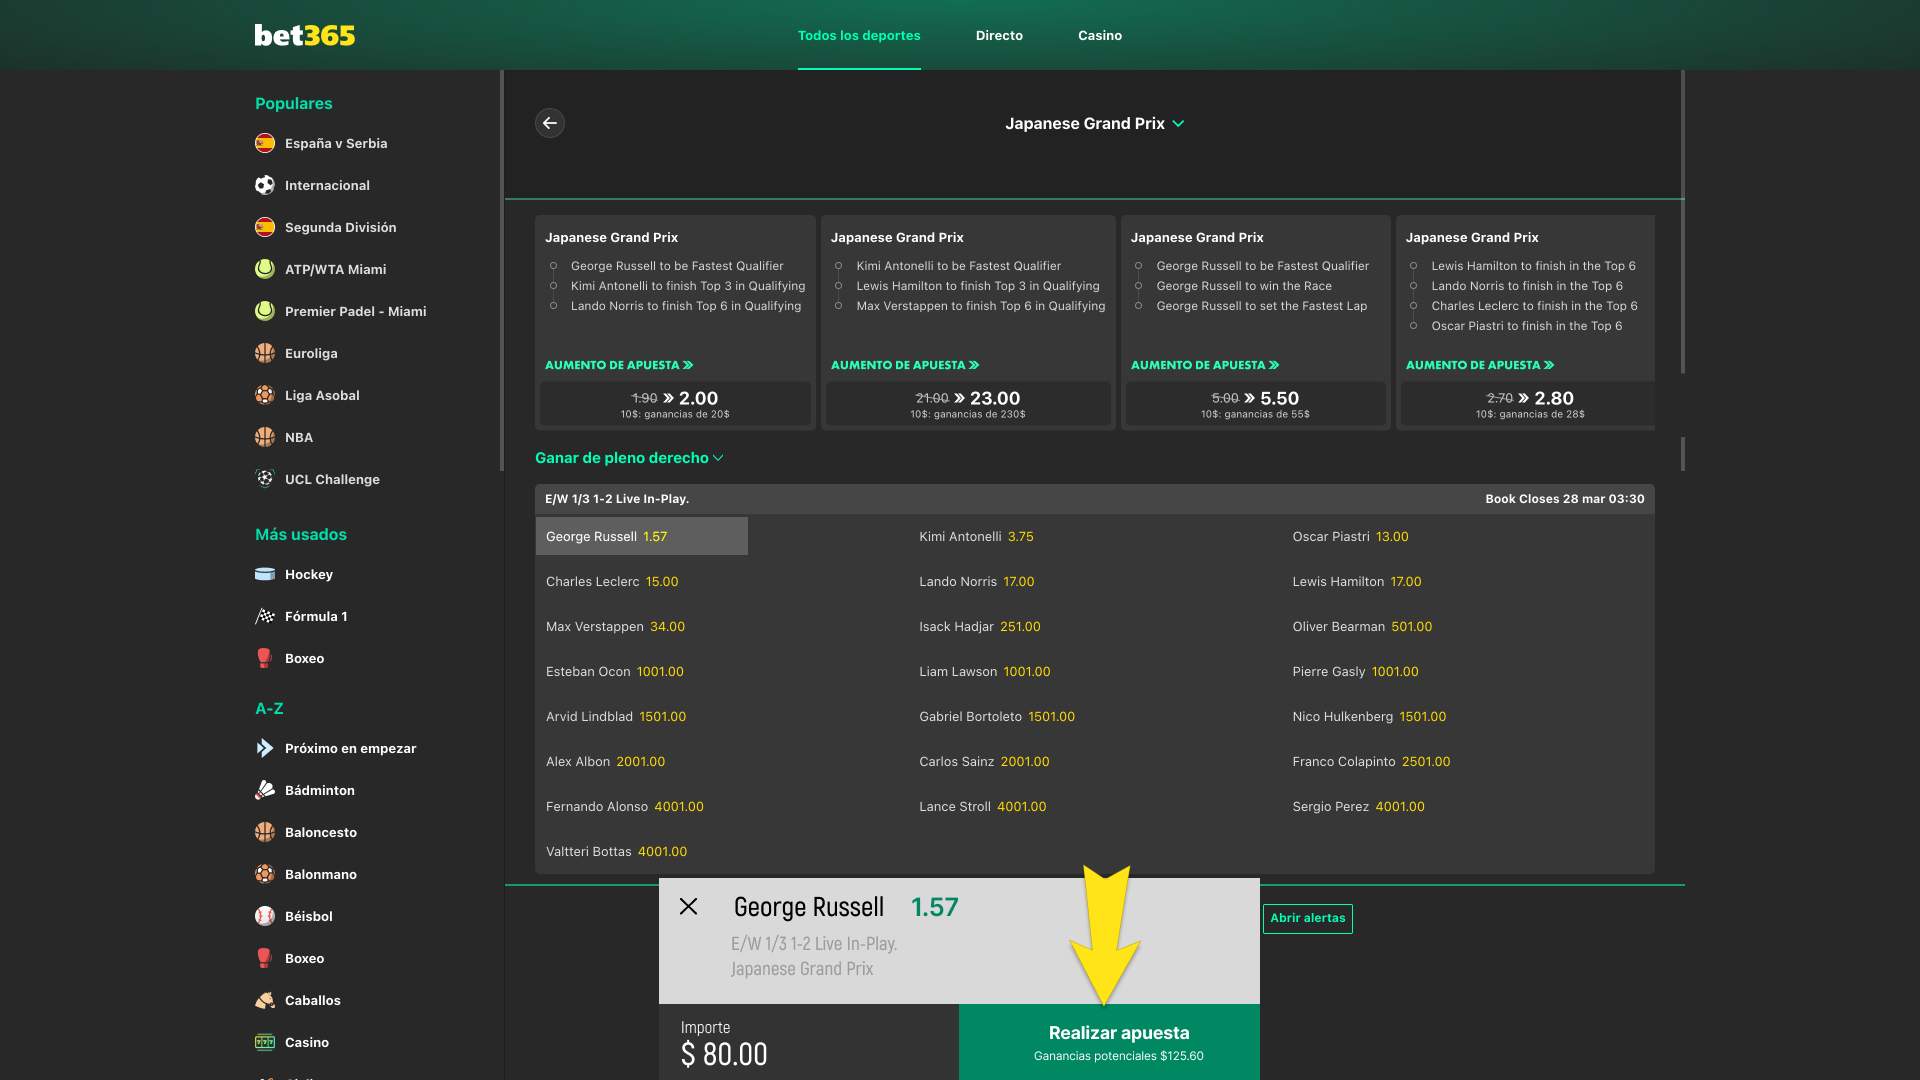Image resolution: width=1920 pixels, height=1080 pixels.
Task: Click the Realizar apuesta button
Action: click(1109, 1042)
